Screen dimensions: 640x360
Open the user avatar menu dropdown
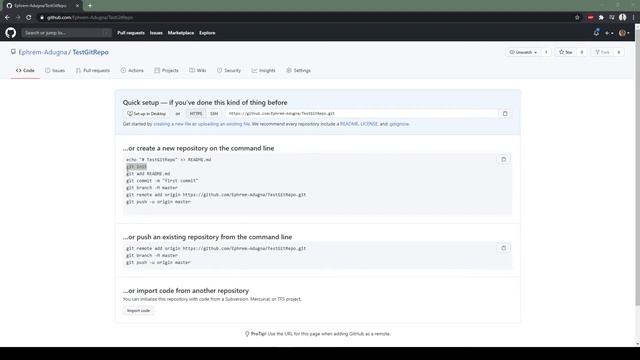click(x=624, y=33)
